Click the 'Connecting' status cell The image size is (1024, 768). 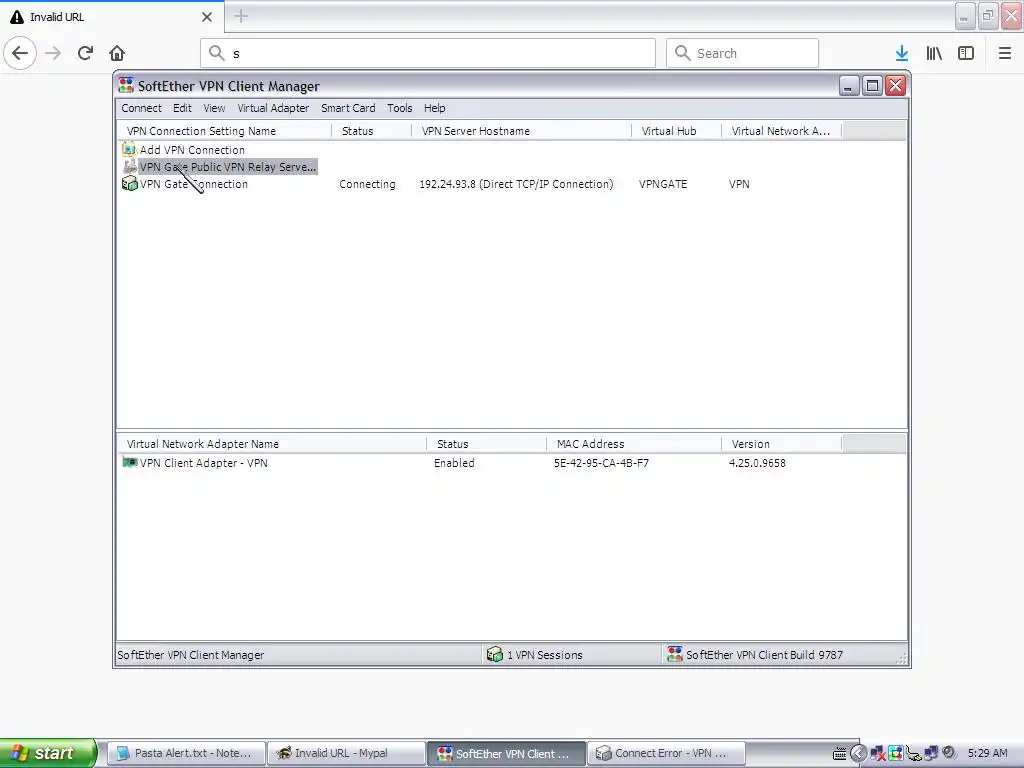pyautogui.click(x=367, y=184)
